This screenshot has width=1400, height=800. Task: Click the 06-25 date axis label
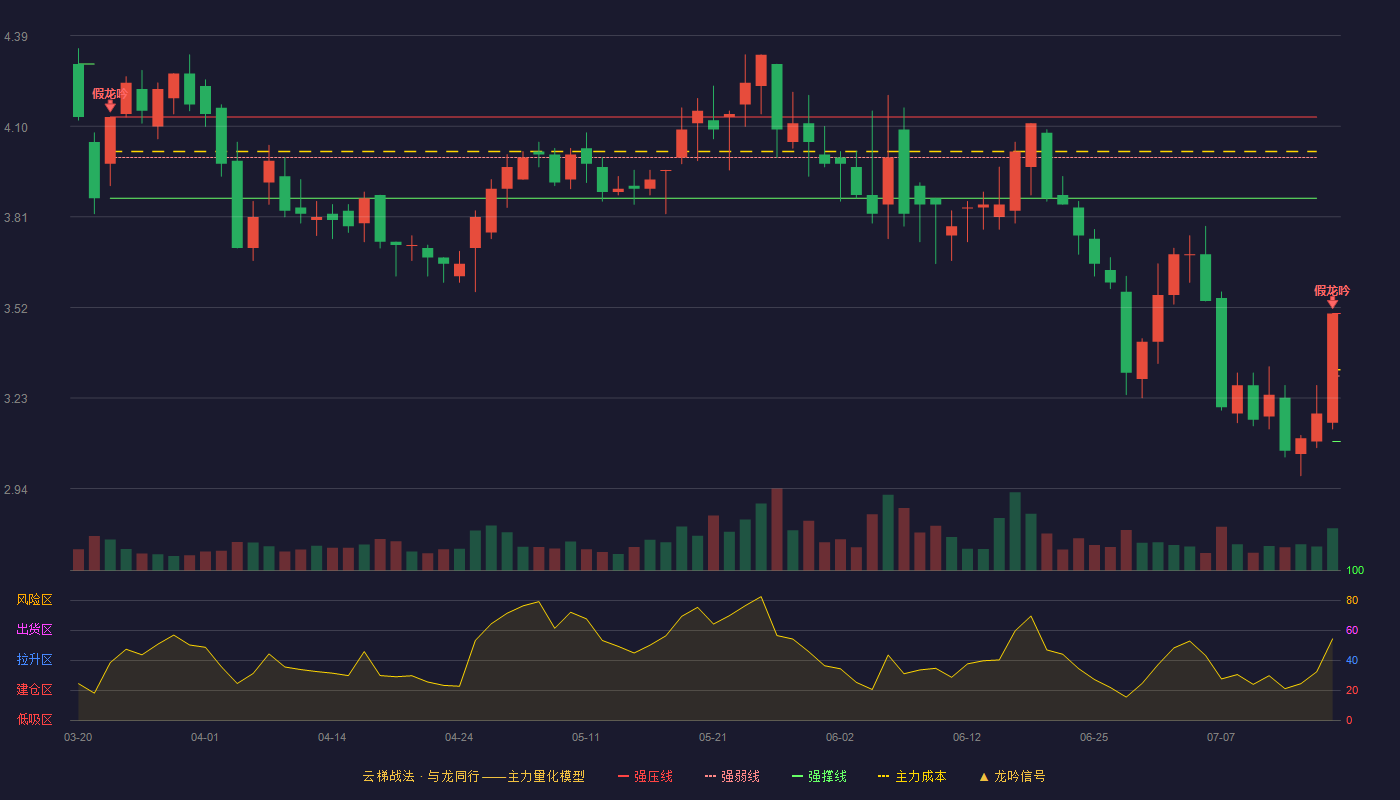1094,737
